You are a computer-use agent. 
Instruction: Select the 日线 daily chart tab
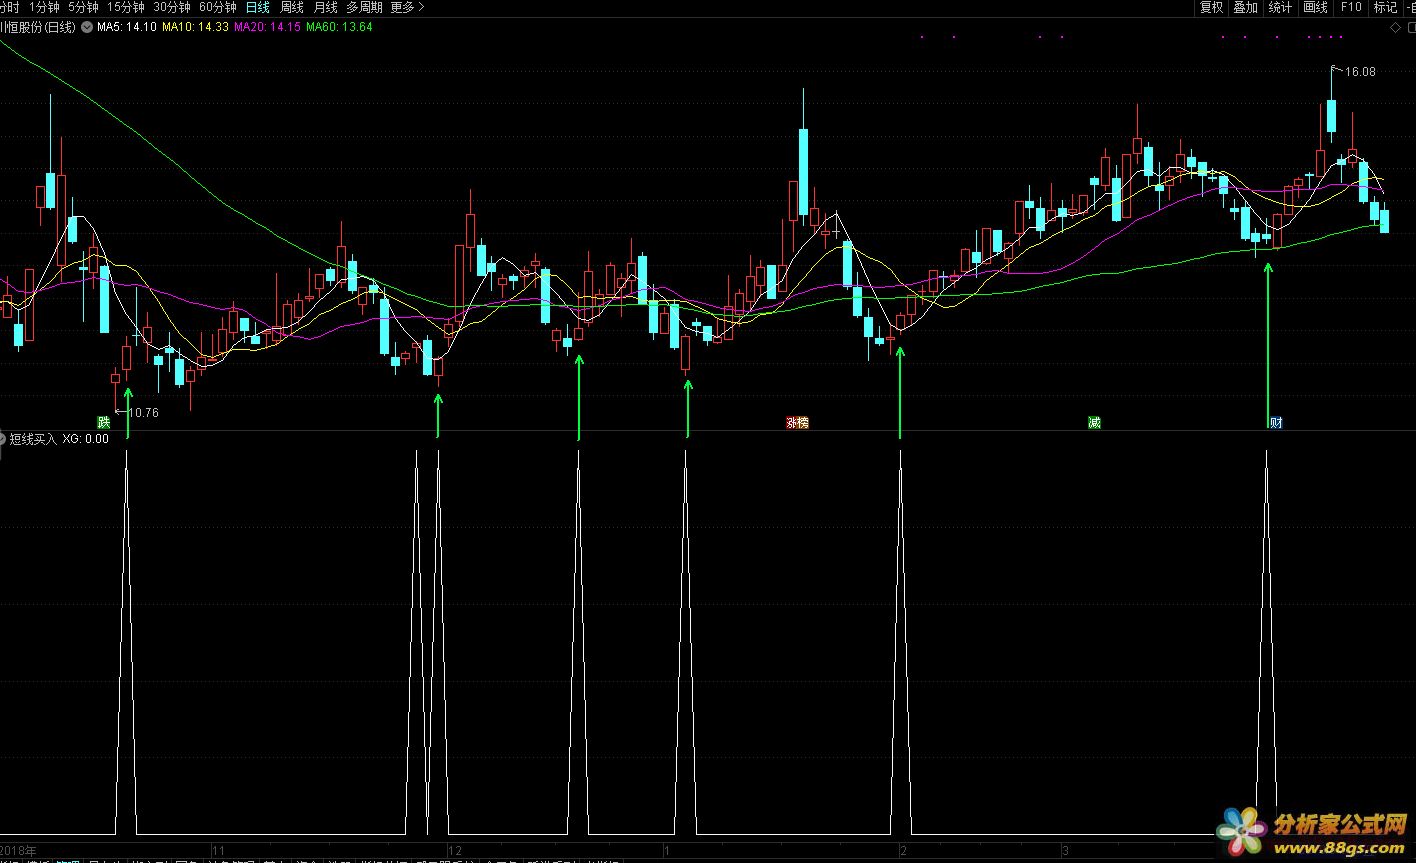[258, 7]
